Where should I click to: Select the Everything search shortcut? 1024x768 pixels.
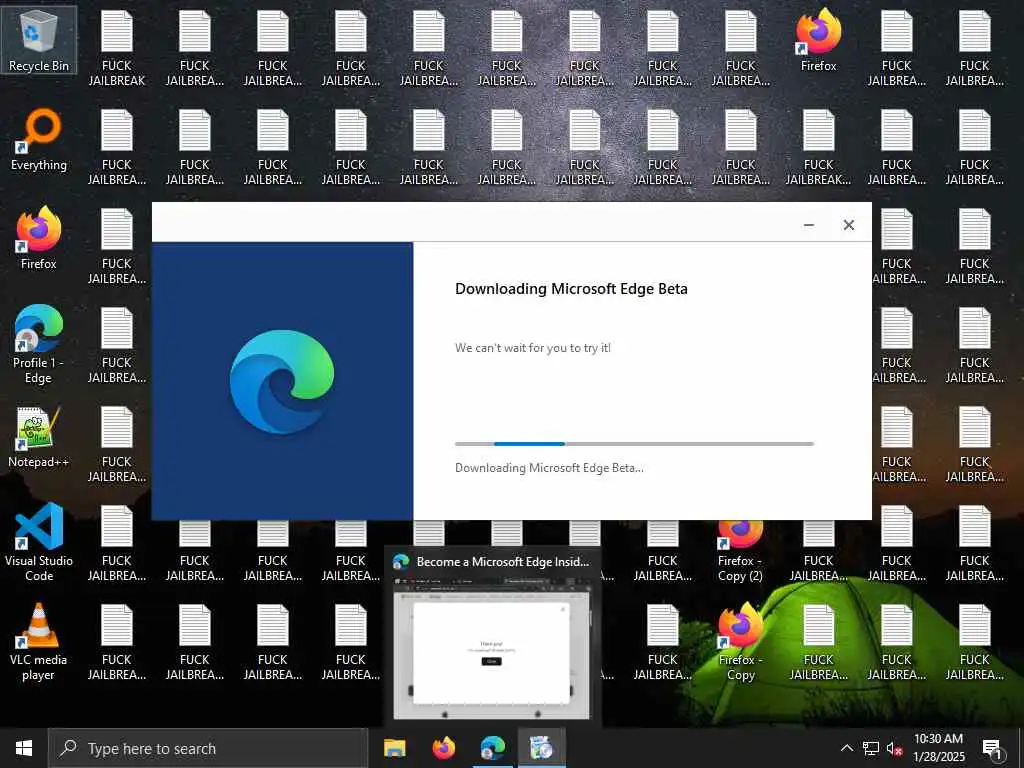(x=39, y=140)
